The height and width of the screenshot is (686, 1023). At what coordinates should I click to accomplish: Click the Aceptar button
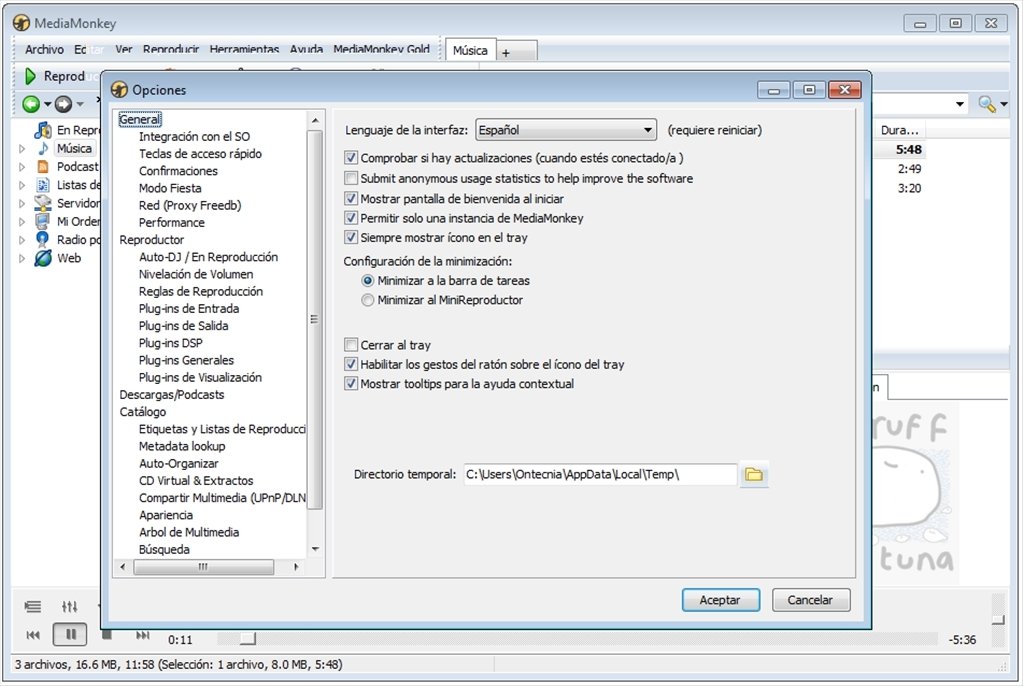(720, 600)
